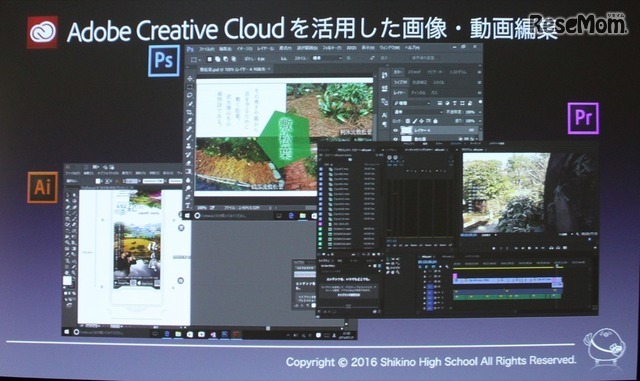Select Photoshop's Rectangular Marquee tool
Viewport: 640px width, 381px height.
coord(190,87)
